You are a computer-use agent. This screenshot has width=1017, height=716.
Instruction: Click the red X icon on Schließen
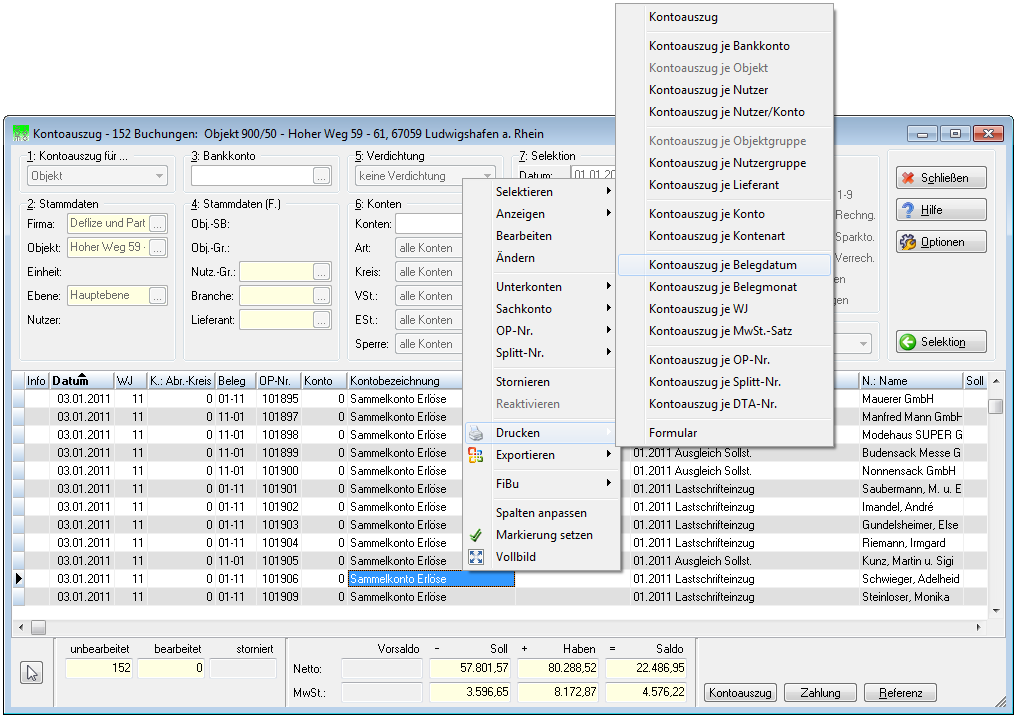tap(908, 178)
